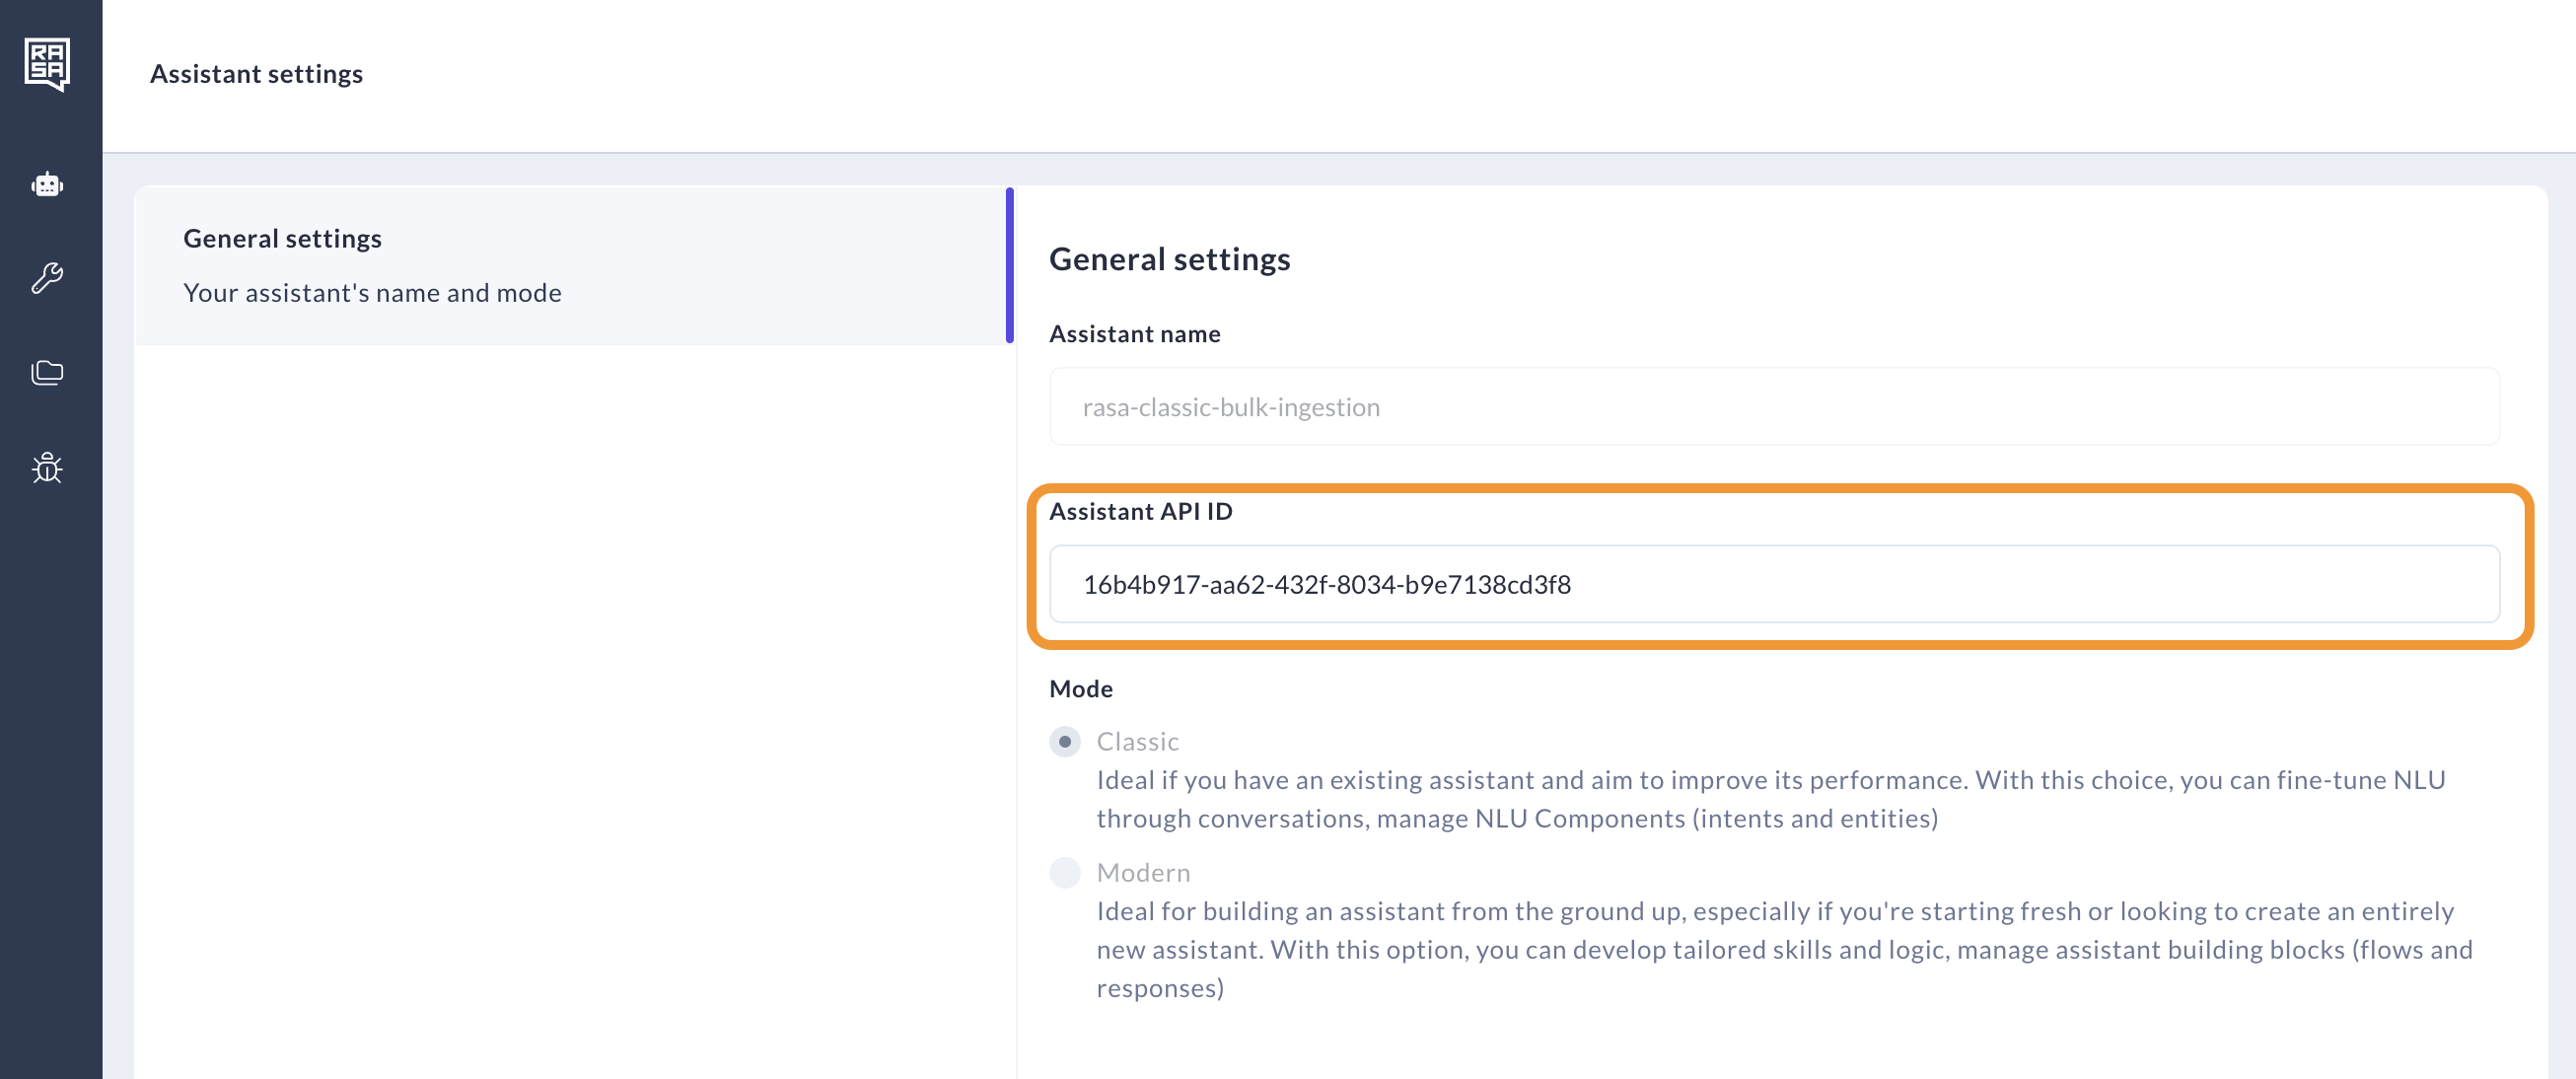Open the wrench settings icon
The width and height of the screenshot is (2576, 1079).
pyautogui.click(x=47, y=278)
